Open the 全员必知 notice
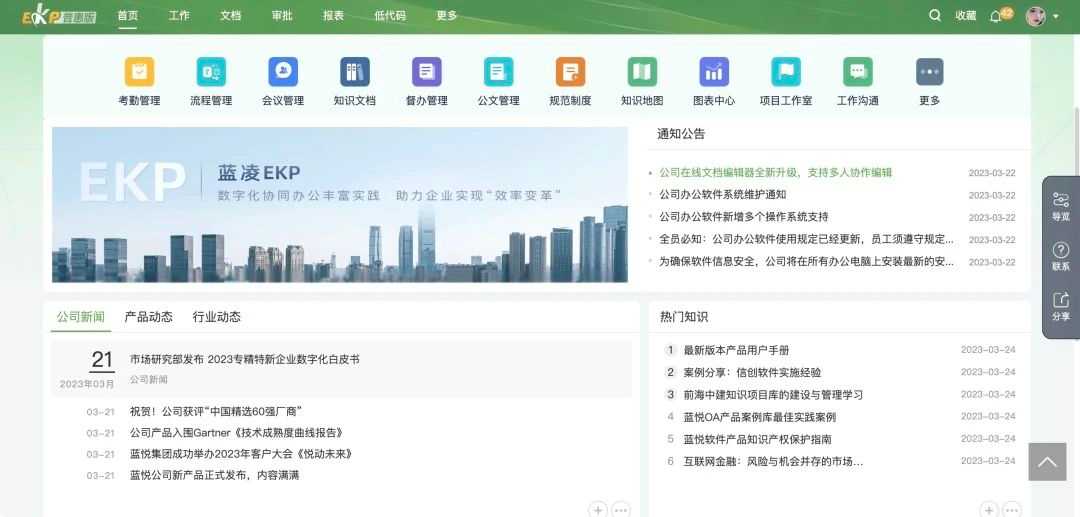Viewport: 1080px width, 517px height. click(x=807, y=240)
